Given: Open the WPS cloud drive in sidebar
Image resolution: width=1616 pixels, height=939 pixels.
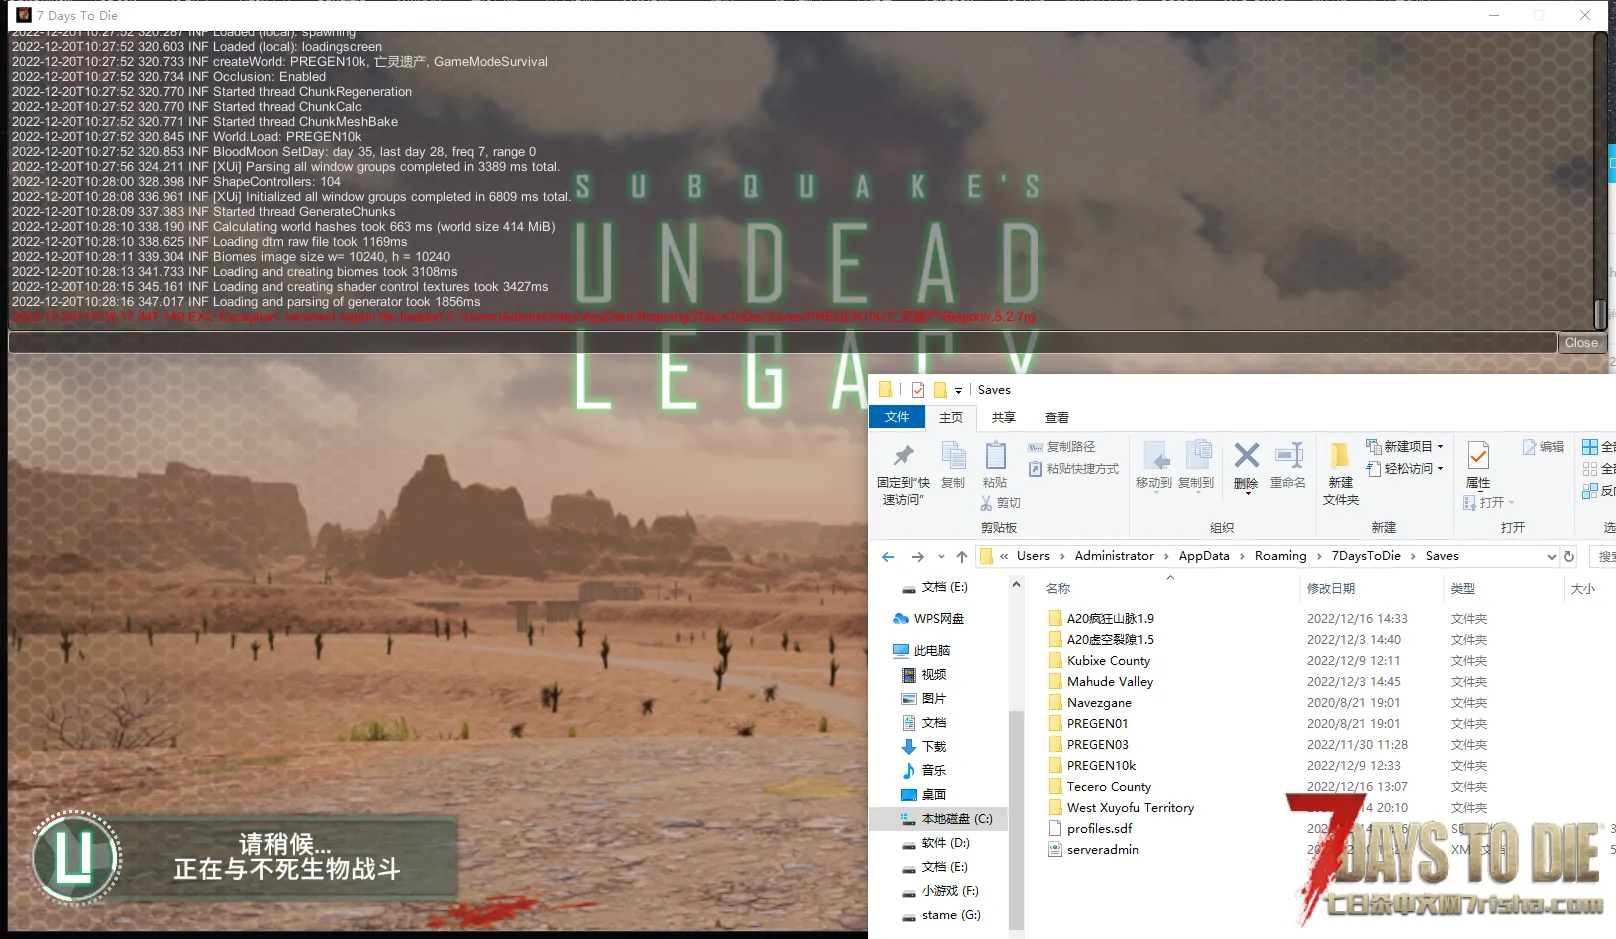Looking at the screenshot, I should point(929,619).
